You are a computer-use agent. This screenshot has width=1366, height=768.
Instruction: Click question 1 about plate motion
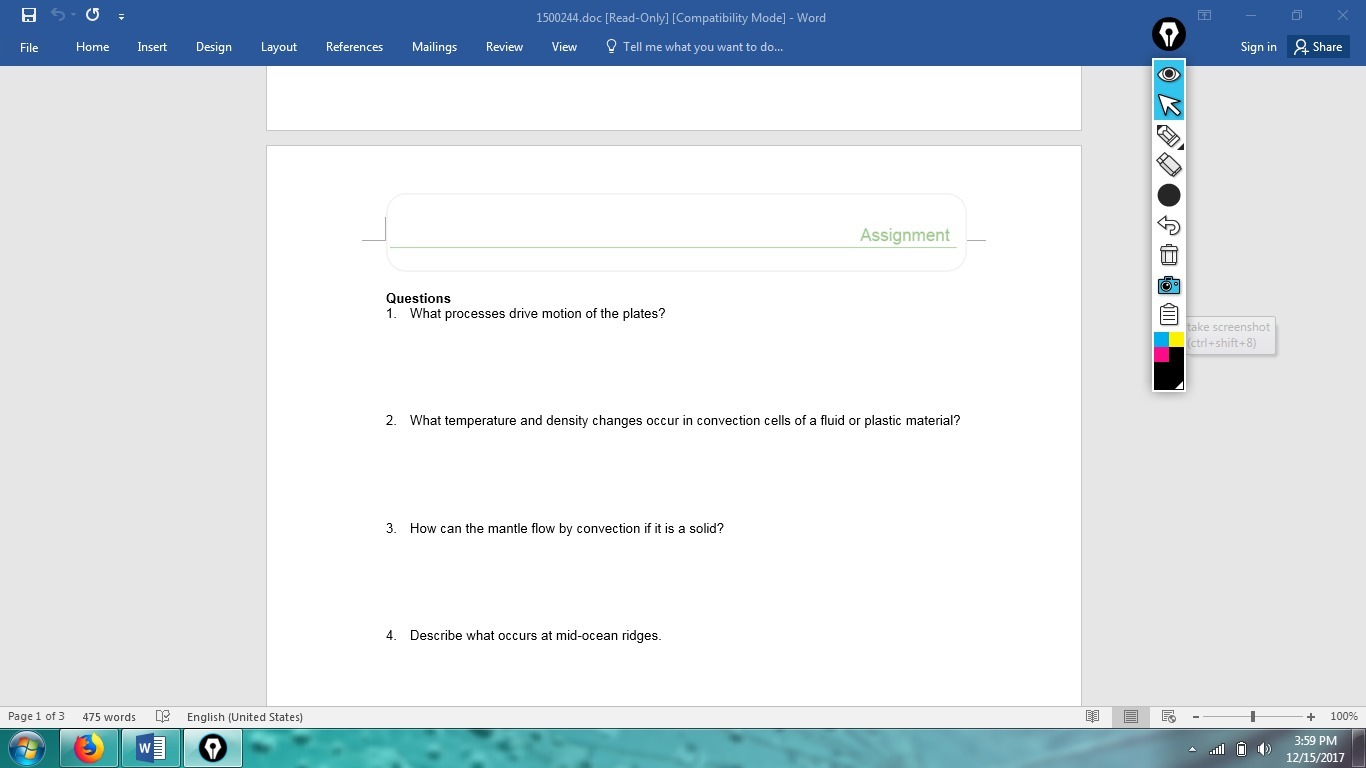point(525,313)
